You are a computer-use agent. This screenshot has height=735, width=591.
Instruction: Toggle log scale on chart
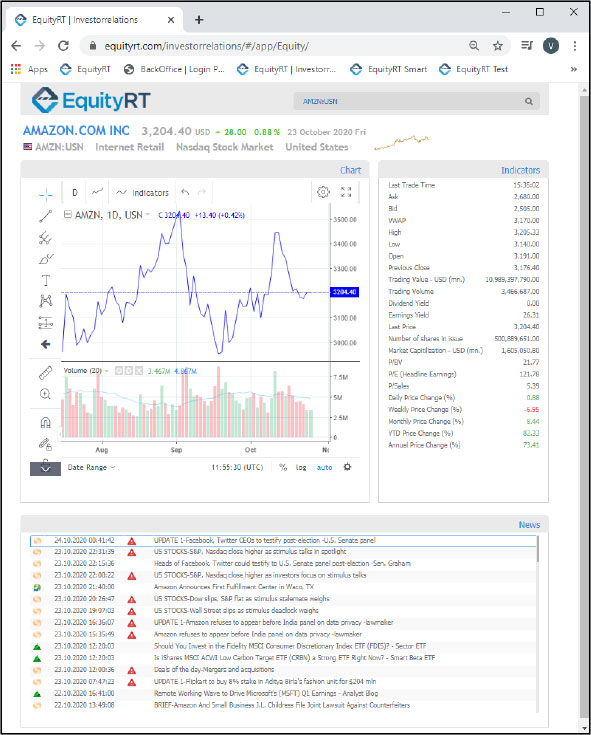pos(301,467)
